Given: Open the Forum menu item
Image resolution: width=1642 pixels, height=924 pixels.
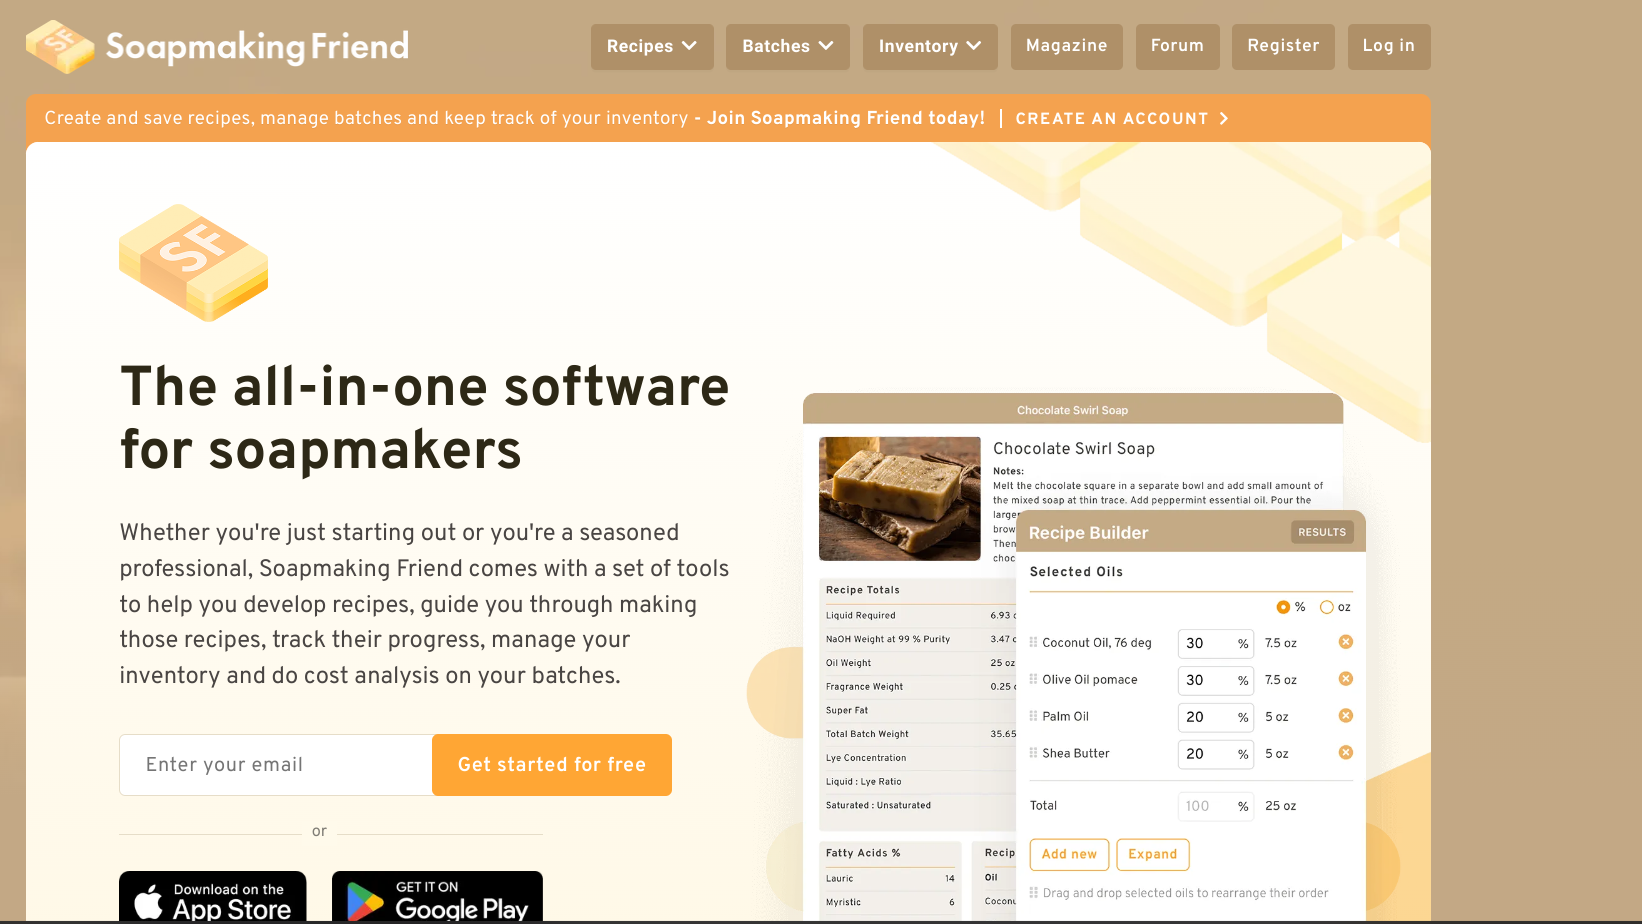Looking at the screenshot, I should click(x=1177, y=46).
